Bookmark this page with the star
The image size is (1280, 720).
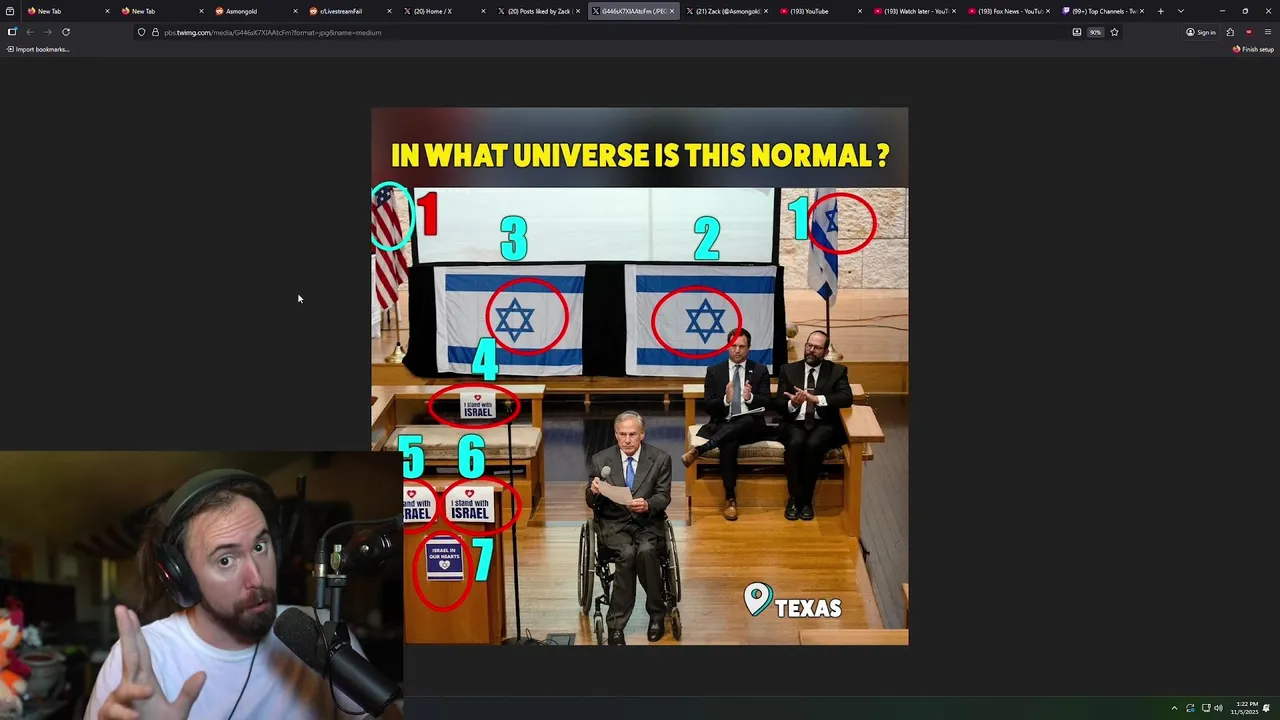1114,32
